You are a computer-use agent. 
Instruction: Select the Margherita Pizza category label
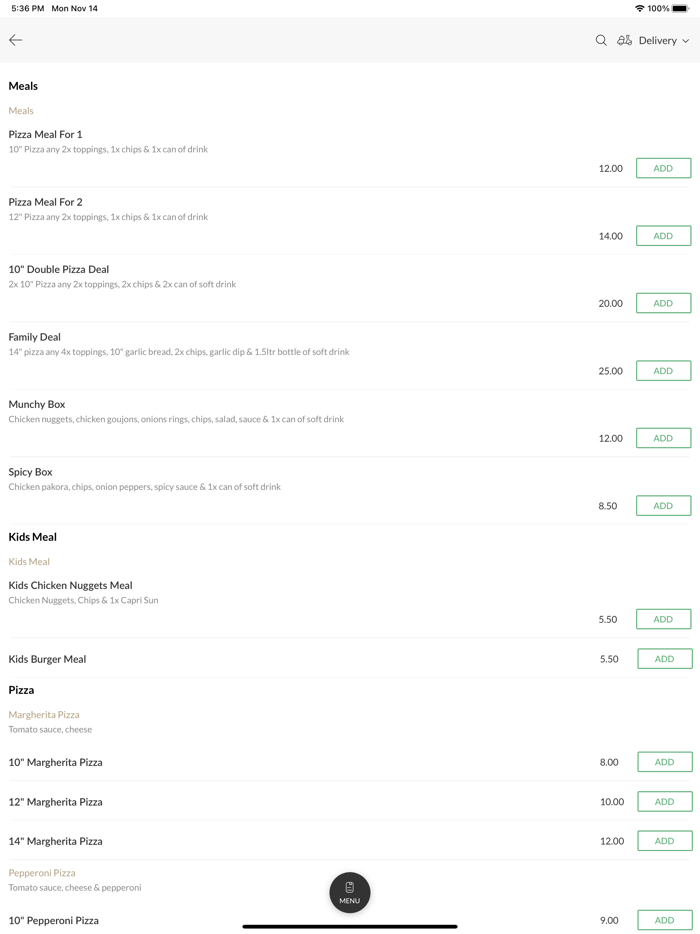click(44, 715)
